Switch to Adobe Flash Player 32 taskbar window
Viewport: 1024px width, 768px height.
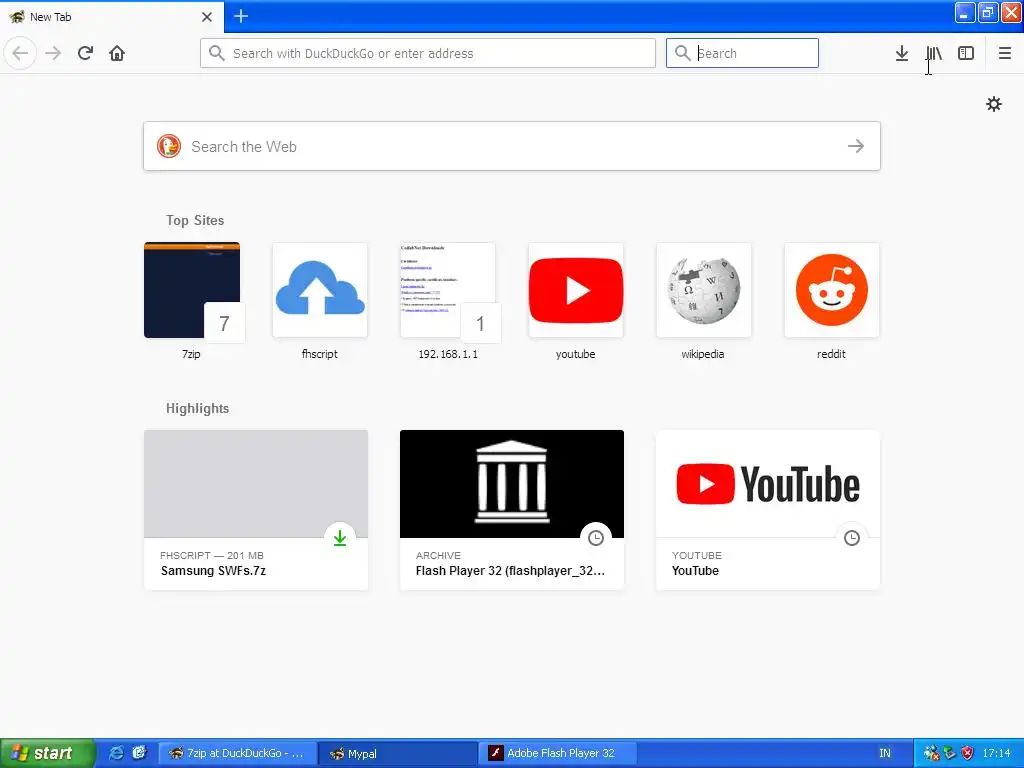click(x=558, y=753)
